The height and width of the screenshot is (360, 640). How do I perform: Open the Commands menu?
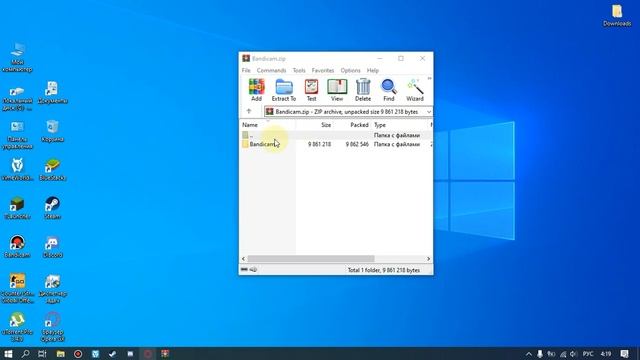[271, 70]
